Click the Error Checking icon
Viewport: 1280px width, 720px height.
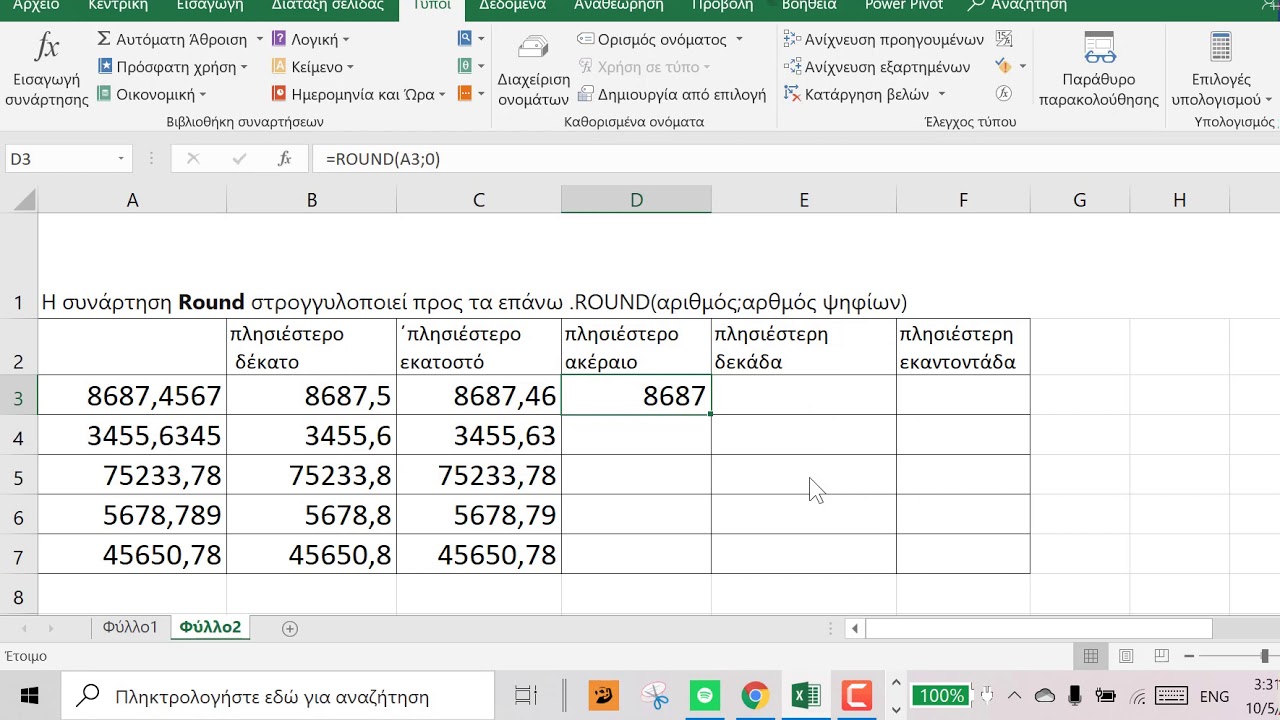tap(1004, 66)
